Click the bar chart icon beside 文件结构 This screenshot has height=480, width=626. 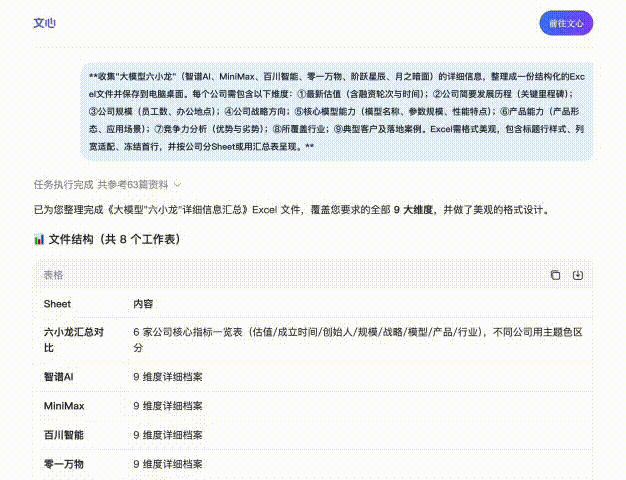[39, 240]
